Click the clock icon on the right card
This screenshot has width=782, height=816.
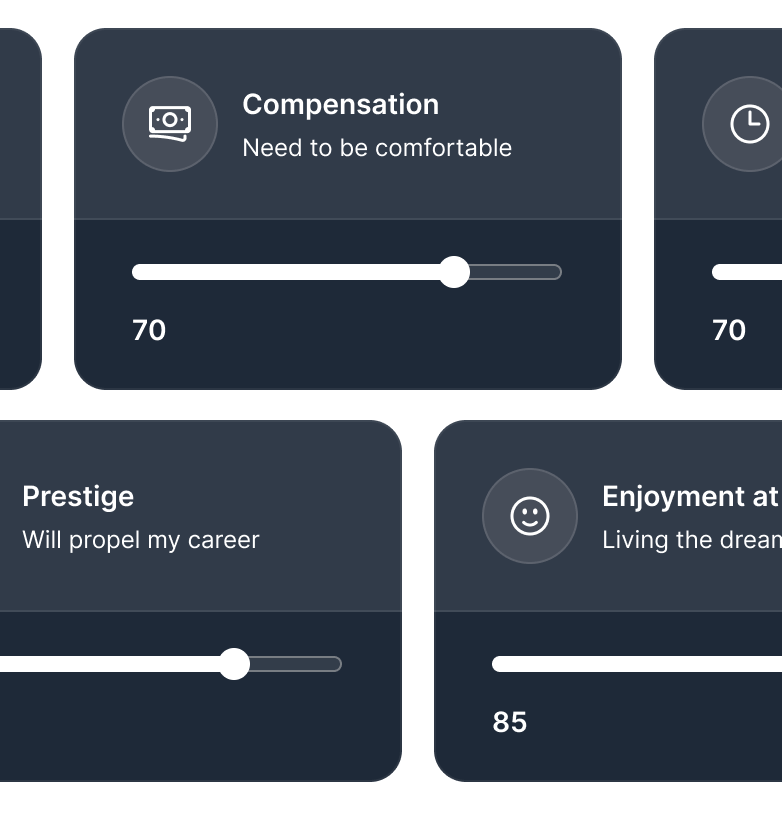click(x=749, y=124)
